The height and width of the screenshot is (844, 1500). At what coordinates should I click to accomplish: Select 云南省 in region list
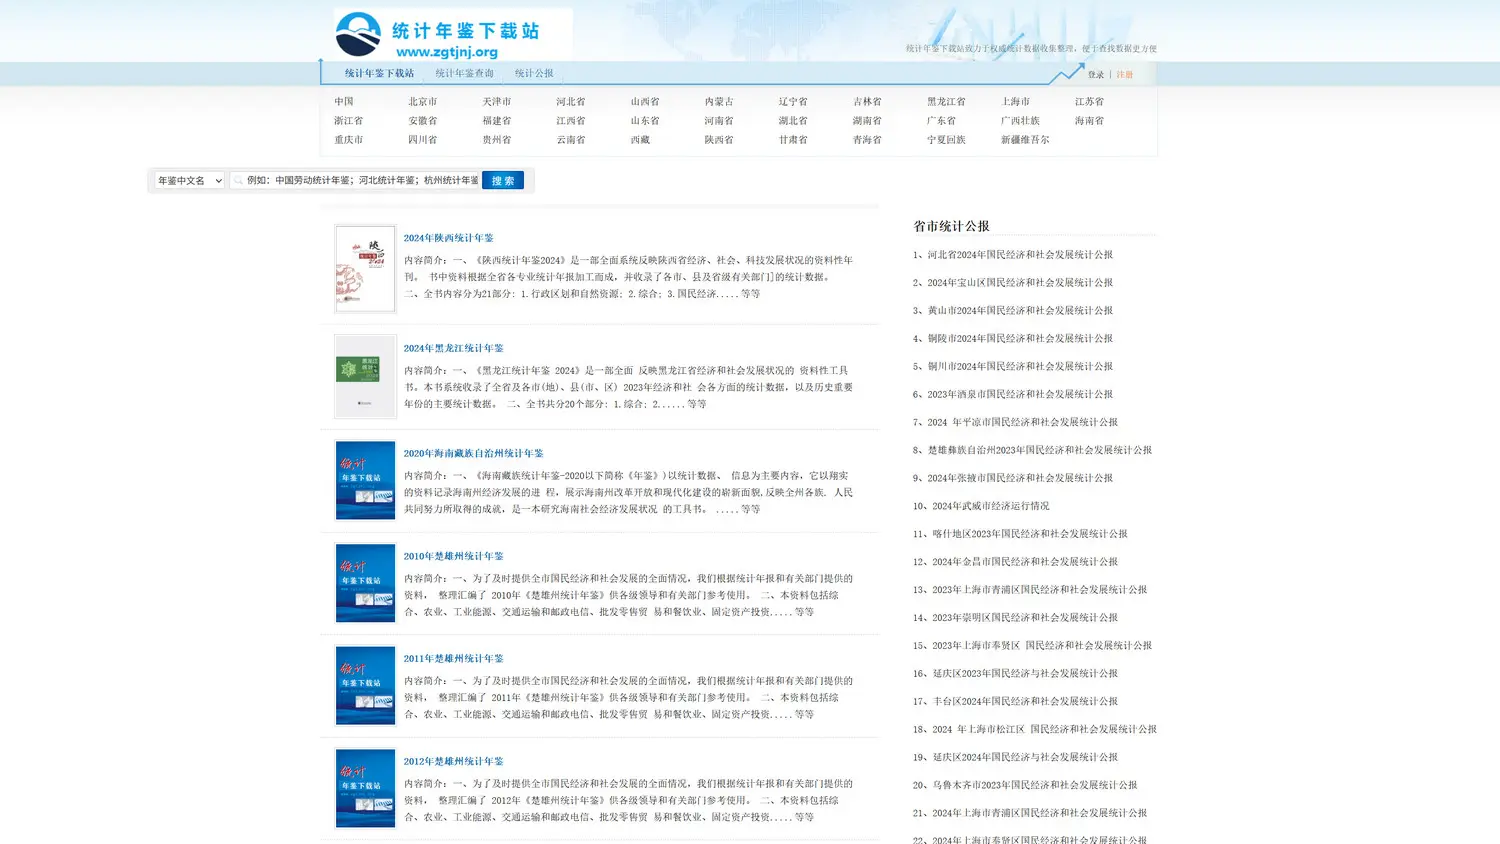[571, 140]
